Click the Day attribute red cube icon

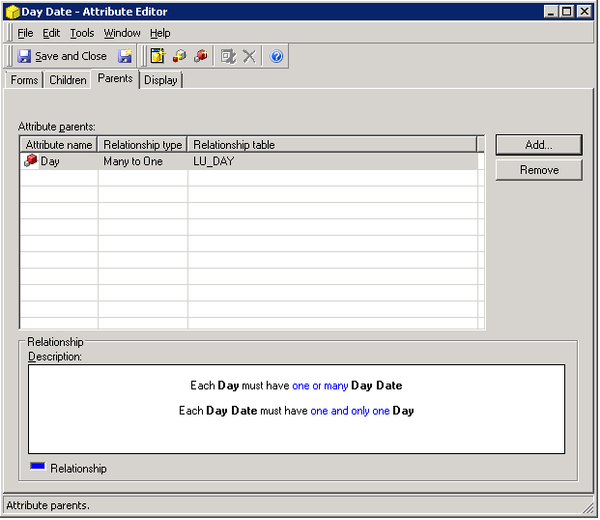click(x=30, y=161)
